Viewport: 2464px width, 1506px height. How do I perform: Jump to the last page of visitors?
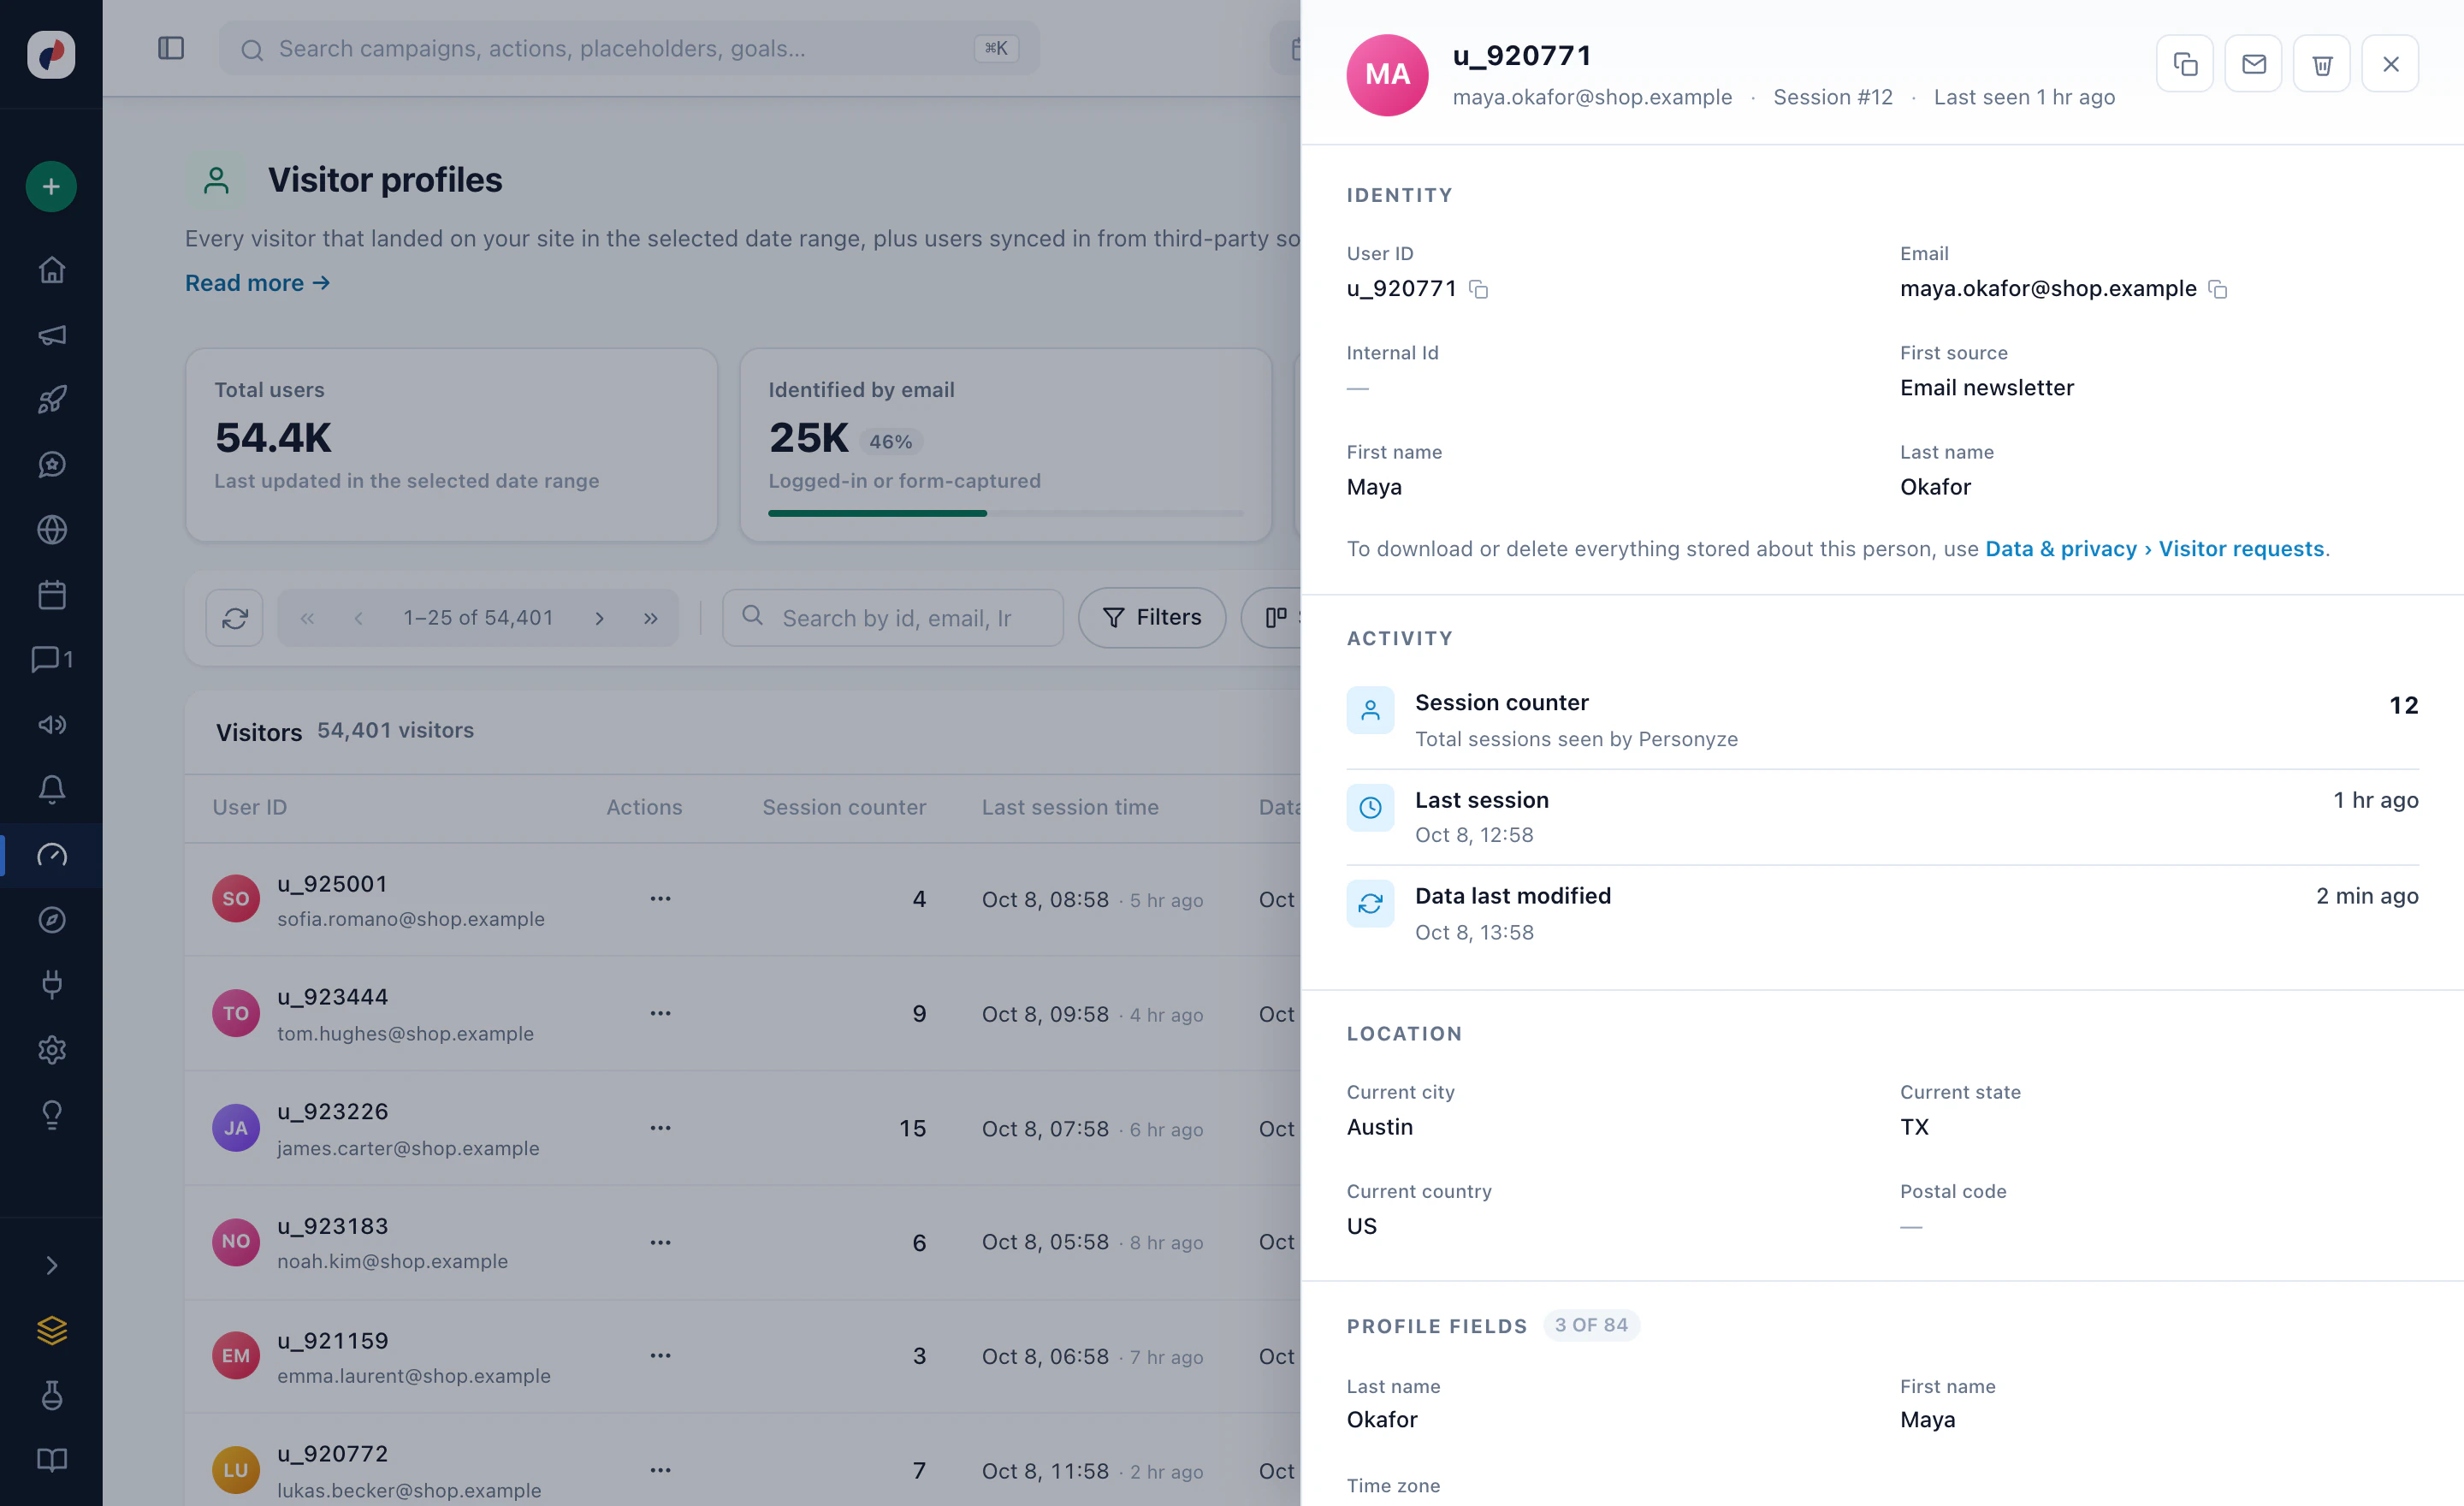coord(651,618)
